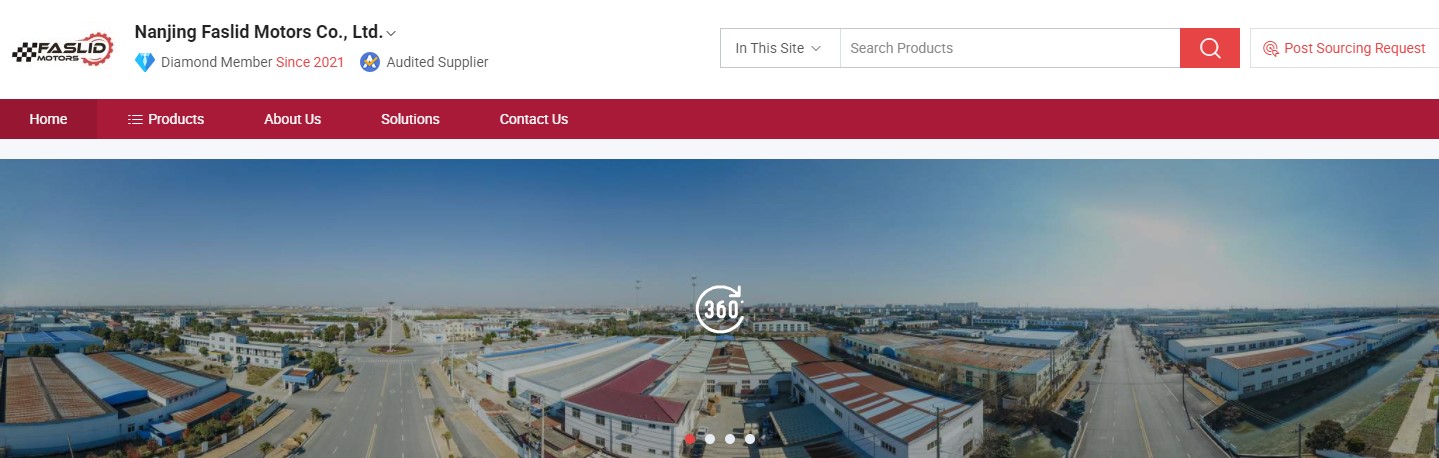Click the red search magnifier button
Screen dimensions: 1439x458
click(1210, 48)
